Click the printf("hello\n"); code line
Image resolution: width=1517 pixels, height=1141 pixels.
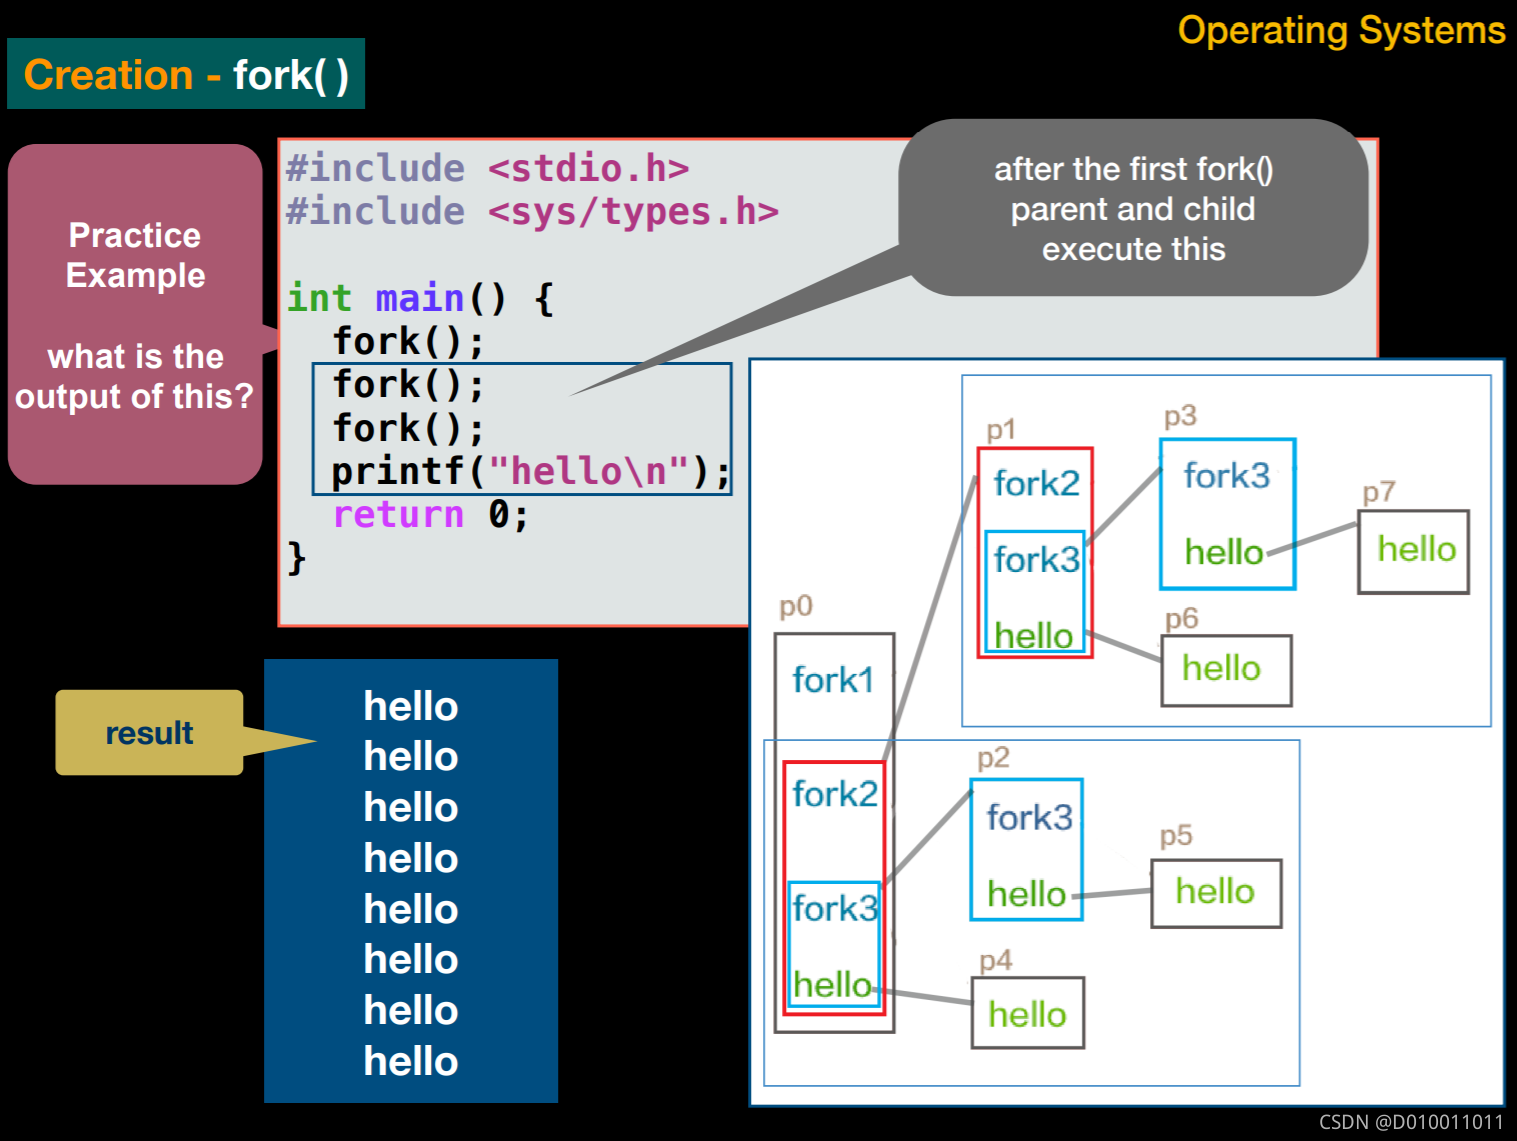tap(531, 471)
